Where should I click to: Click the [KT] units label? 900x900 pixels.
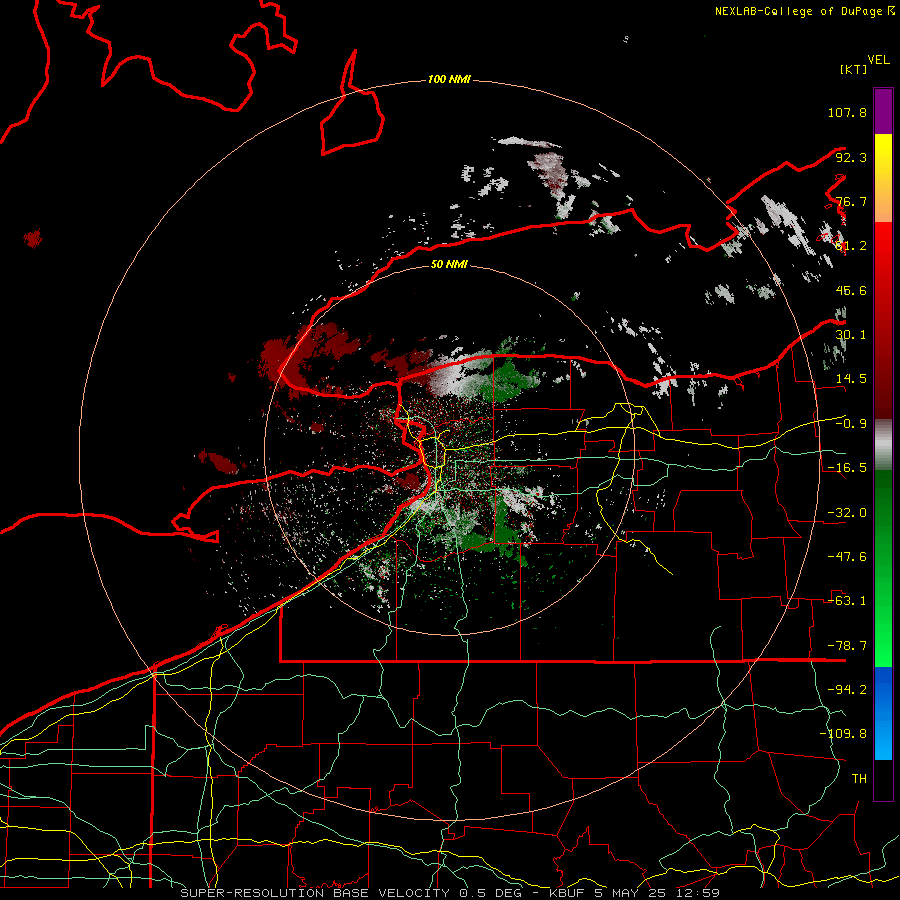[854, 69]
